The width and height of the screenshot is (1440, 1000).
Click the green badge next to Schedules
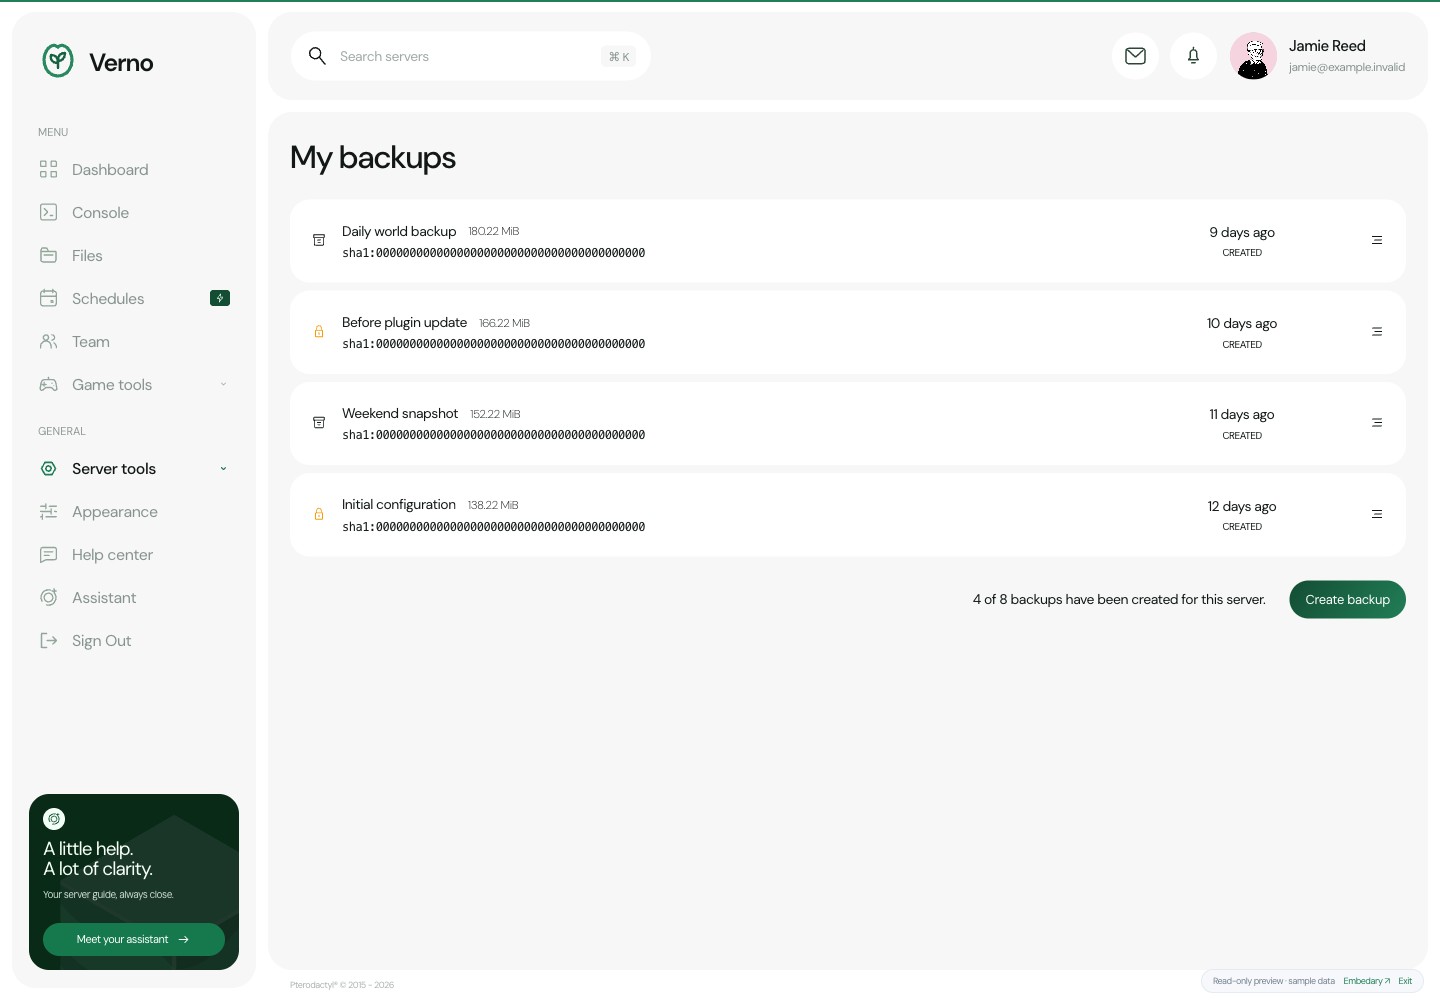pos(220,298)
